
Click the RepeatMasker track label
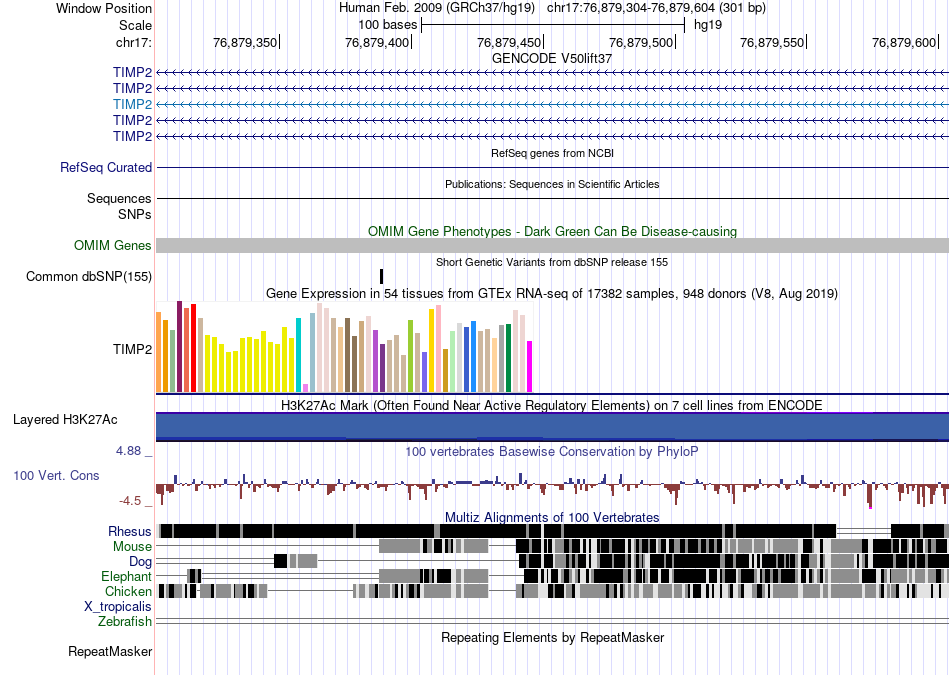tap(110, 652)
